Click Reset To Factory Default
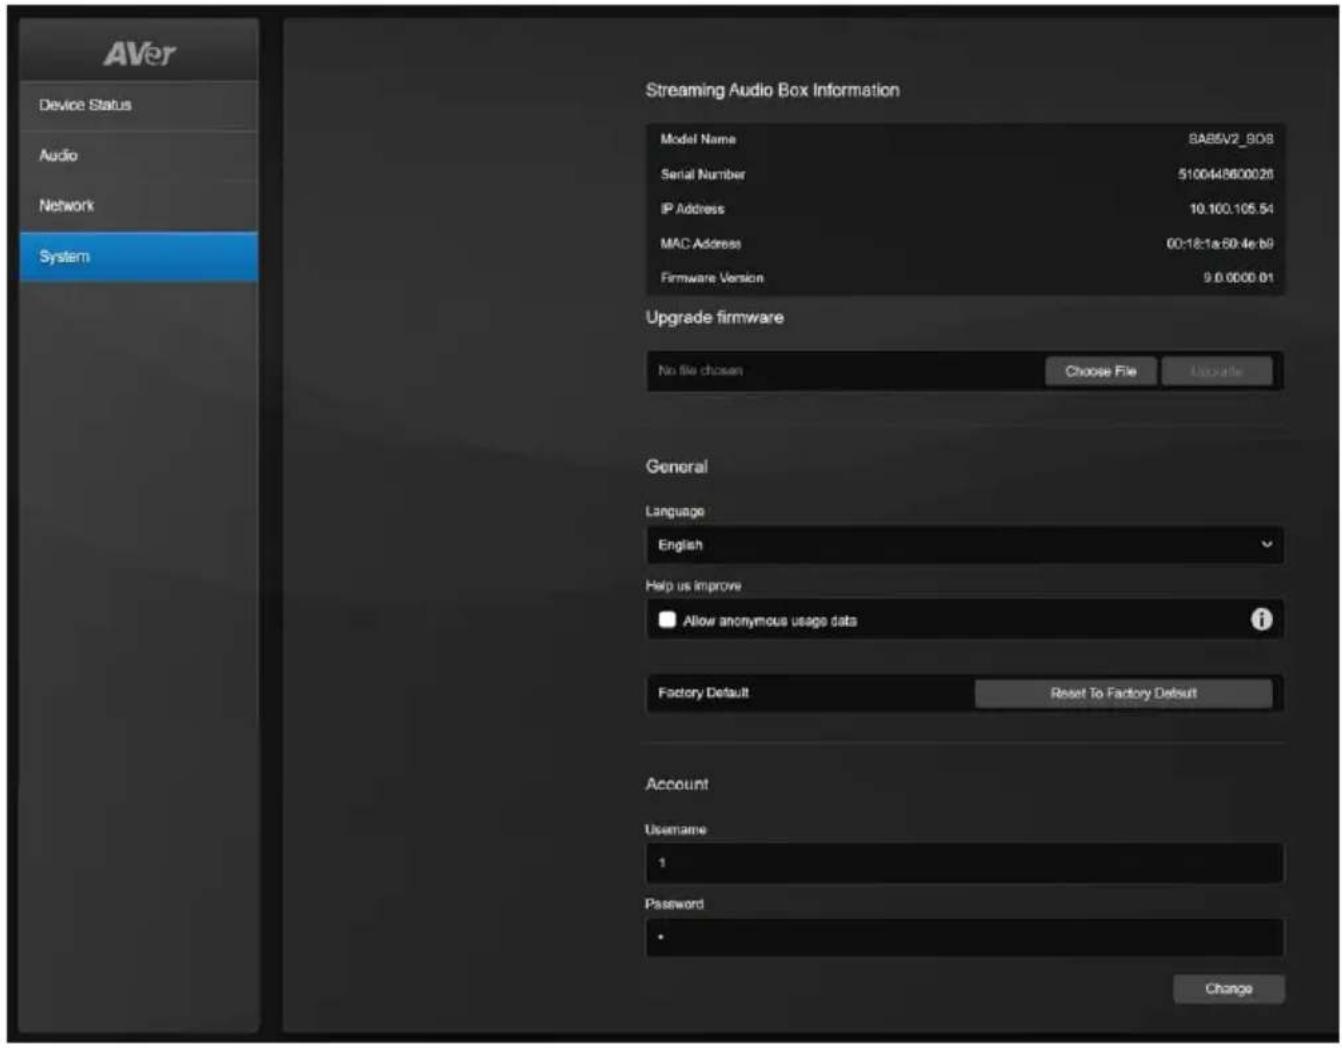The width and height of the screenshot is (1342, 1048). [x=1123, y=693]
